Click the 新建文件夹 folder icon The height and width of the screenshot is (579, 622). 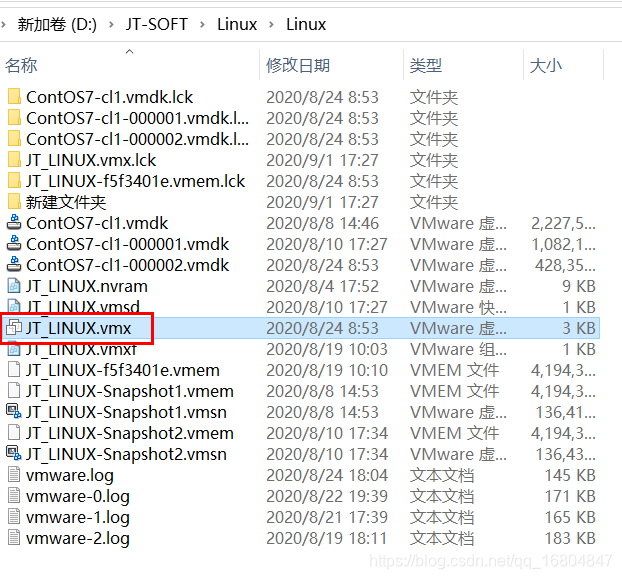14,202
